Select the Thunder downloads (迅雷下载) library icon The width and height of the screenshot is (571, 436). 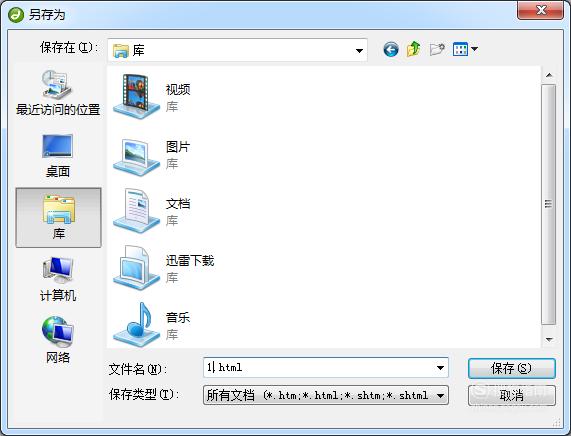tap(136, 268)
